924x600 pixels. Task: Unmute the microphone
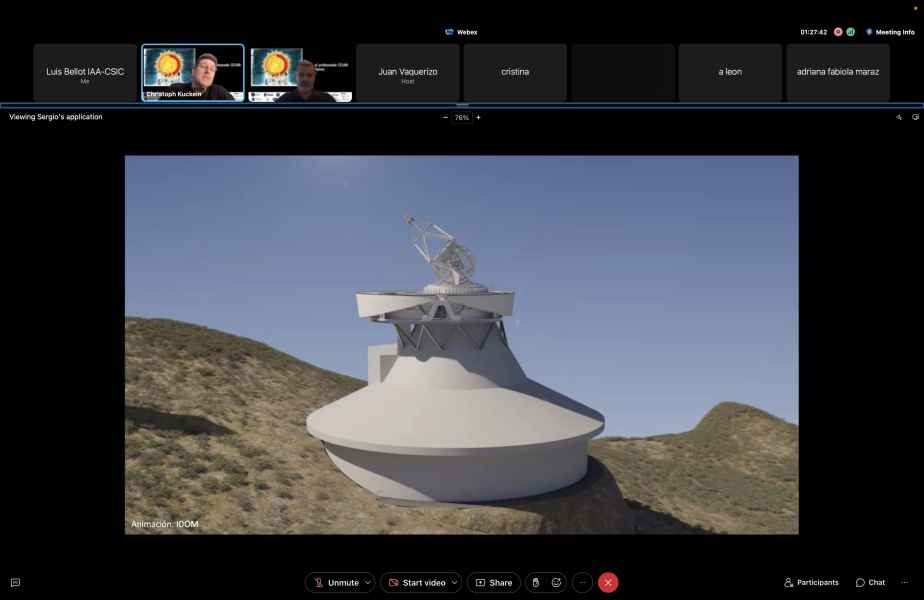[334, 582]
